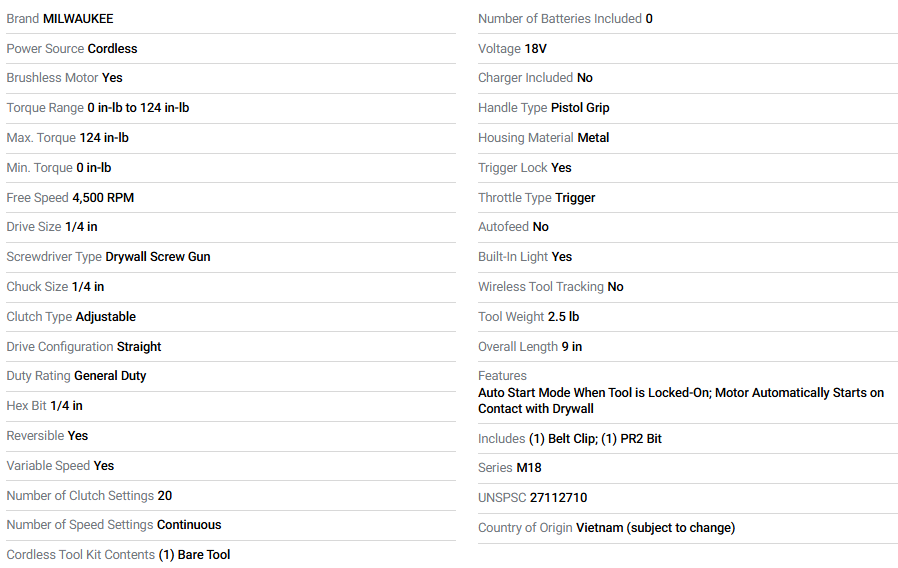Click the Clutch Type Adjustable entry
This screenshot has width=898, height=568.
(x=71, y=316)
